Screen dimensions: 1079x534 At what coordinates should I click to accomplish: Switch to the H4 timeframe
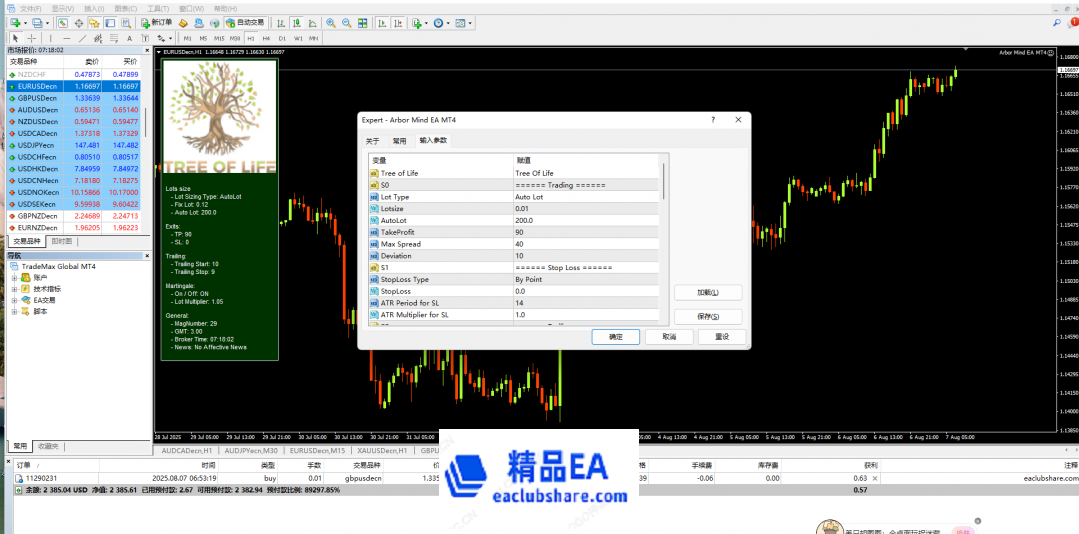(x=266, y=38)
